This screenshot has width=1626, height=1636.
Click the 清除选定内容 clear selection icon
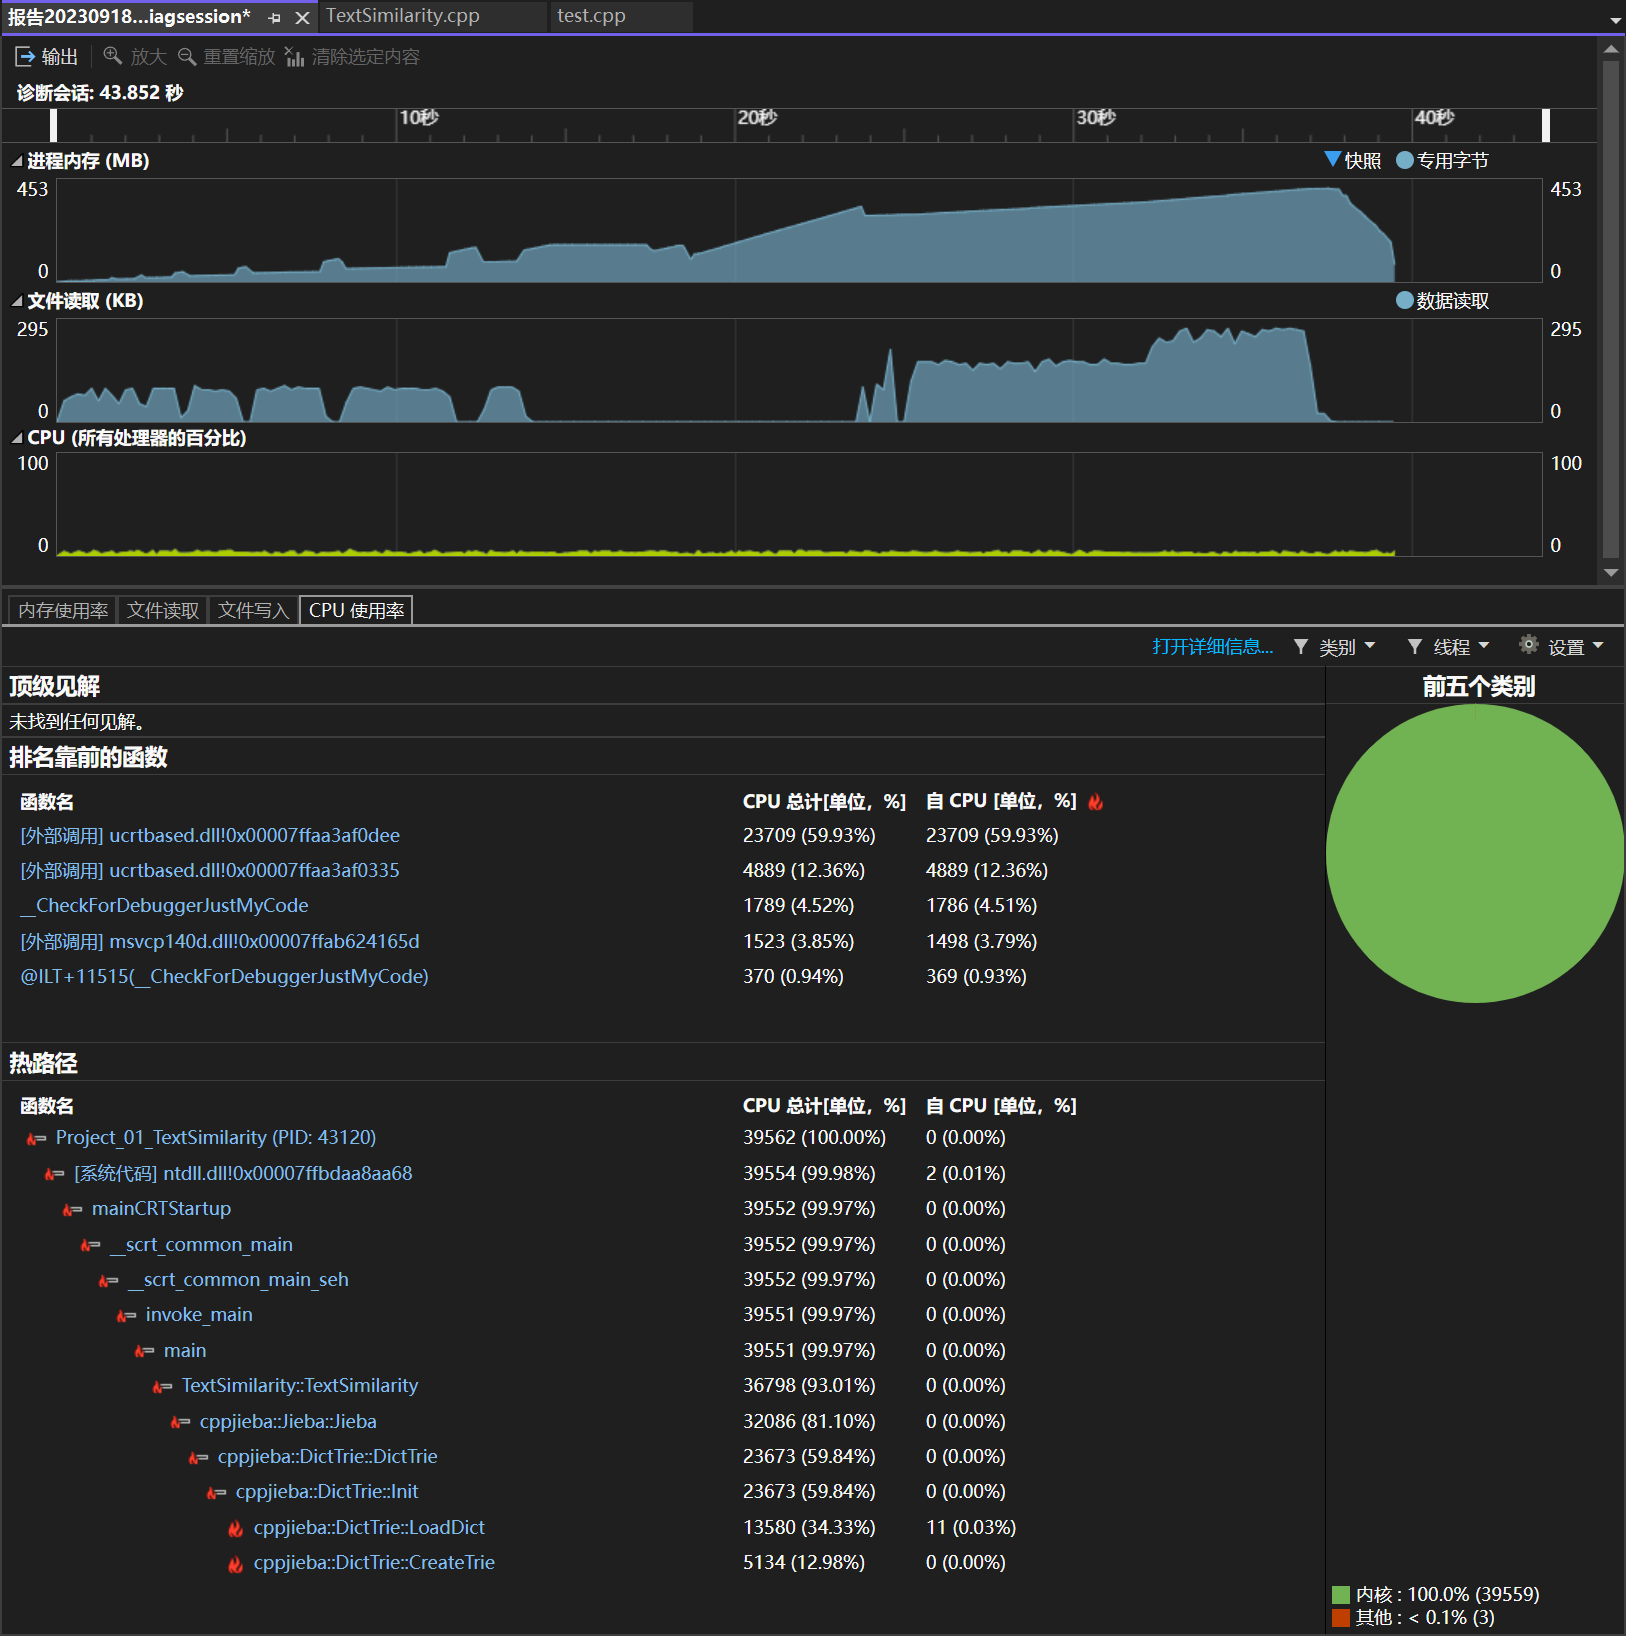(294, 57)
